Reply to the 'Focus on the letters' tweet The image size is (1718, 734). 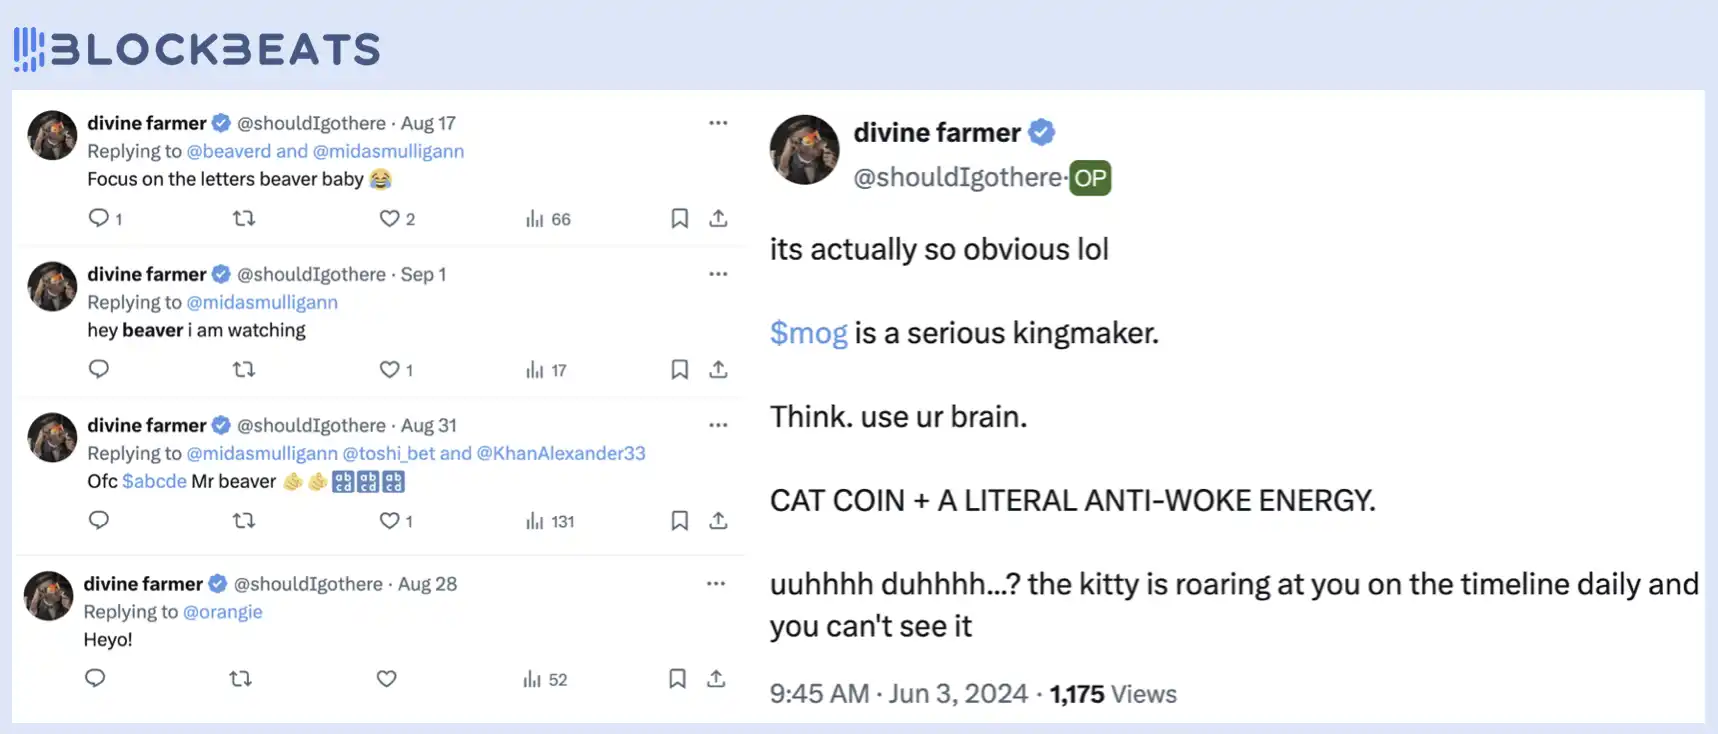(x=98, y=218)
